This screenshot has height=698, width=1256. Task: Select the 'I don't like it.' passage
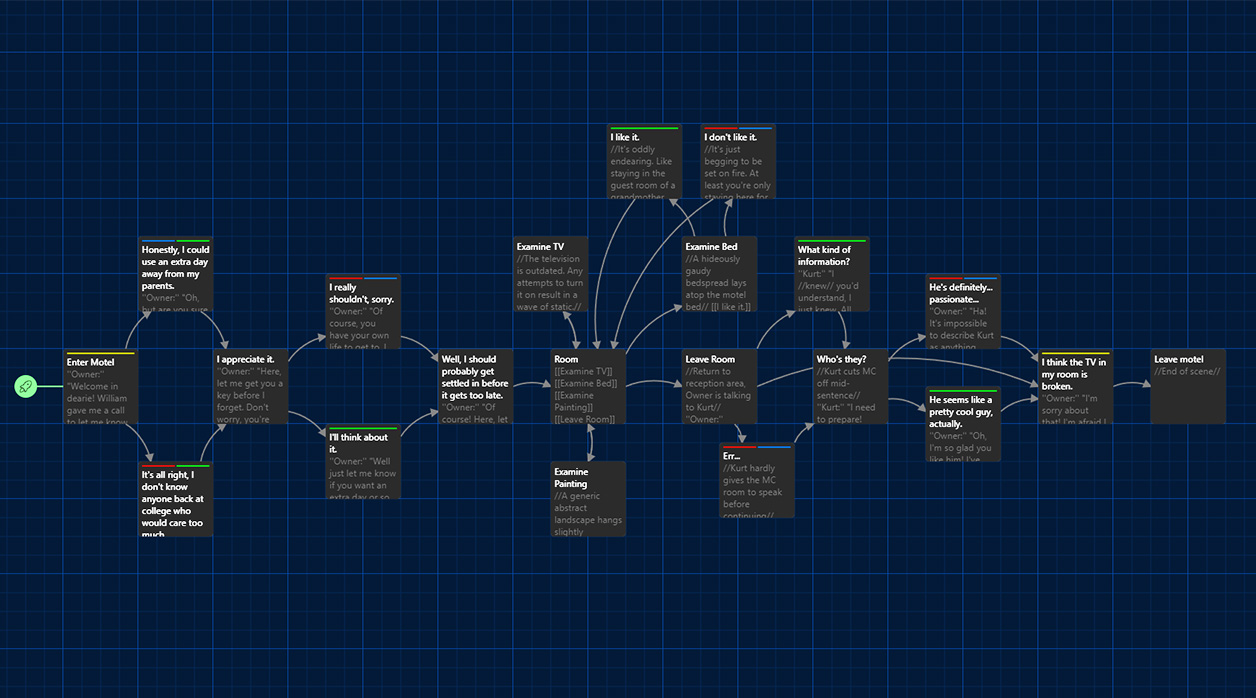(737, 163)
